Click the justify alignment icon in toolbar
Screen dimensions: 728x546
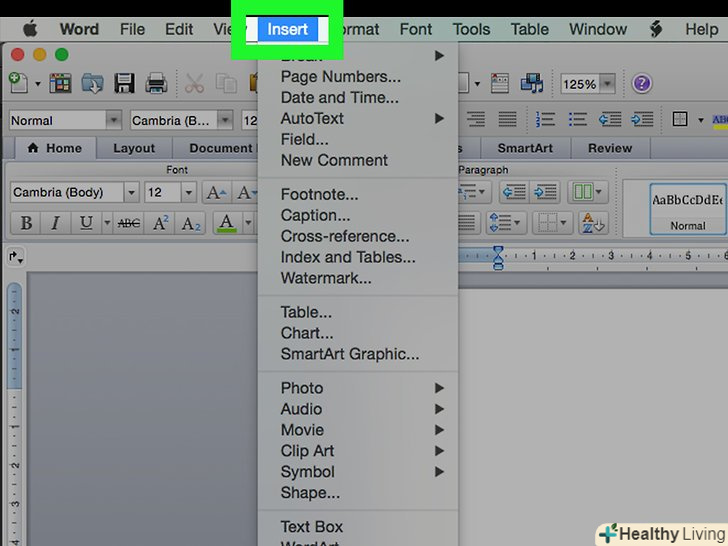(x=507, y=120)
